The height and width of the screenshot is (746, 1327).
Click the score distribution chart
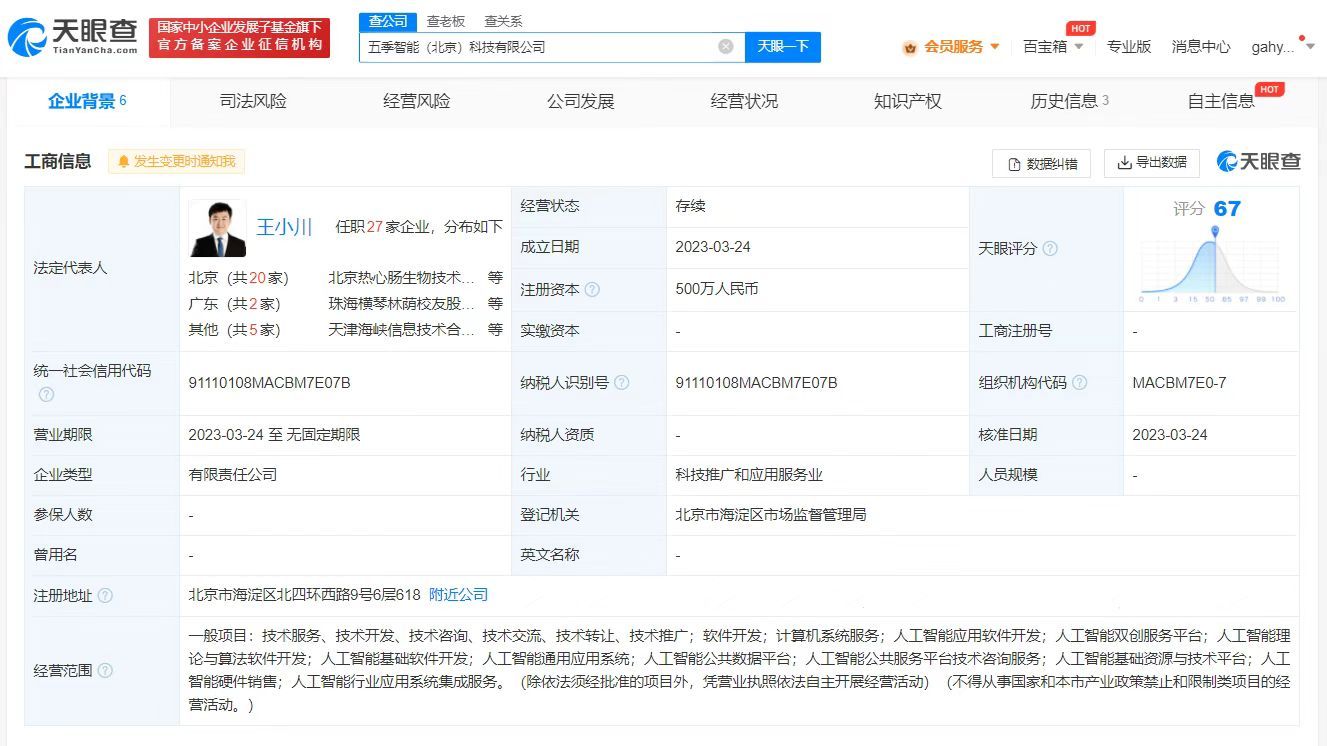[1212, 264]
